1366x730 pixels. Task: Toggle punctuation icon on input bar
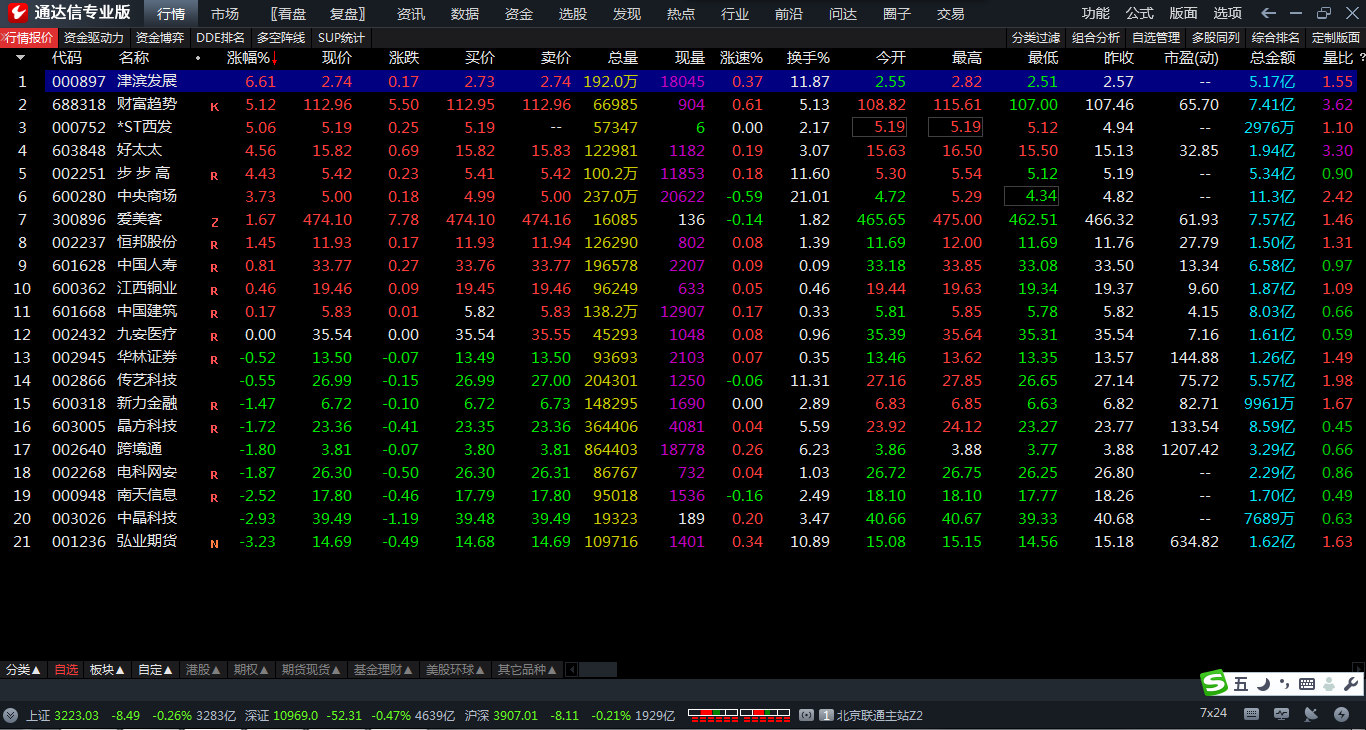click(1284, 685)
